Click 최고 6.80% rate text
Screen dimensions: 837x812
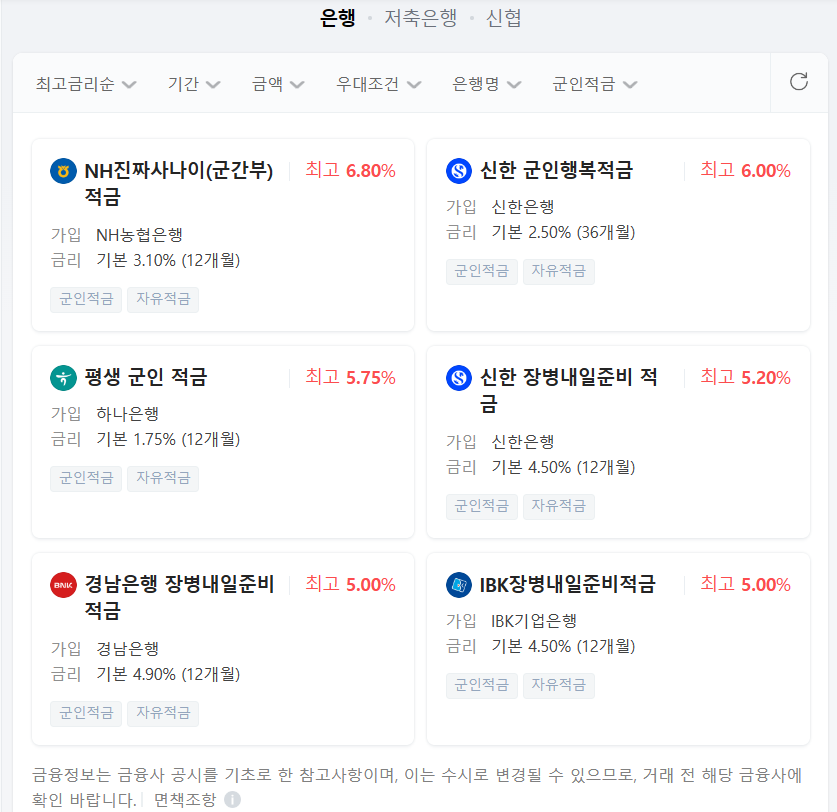[350, 170]
